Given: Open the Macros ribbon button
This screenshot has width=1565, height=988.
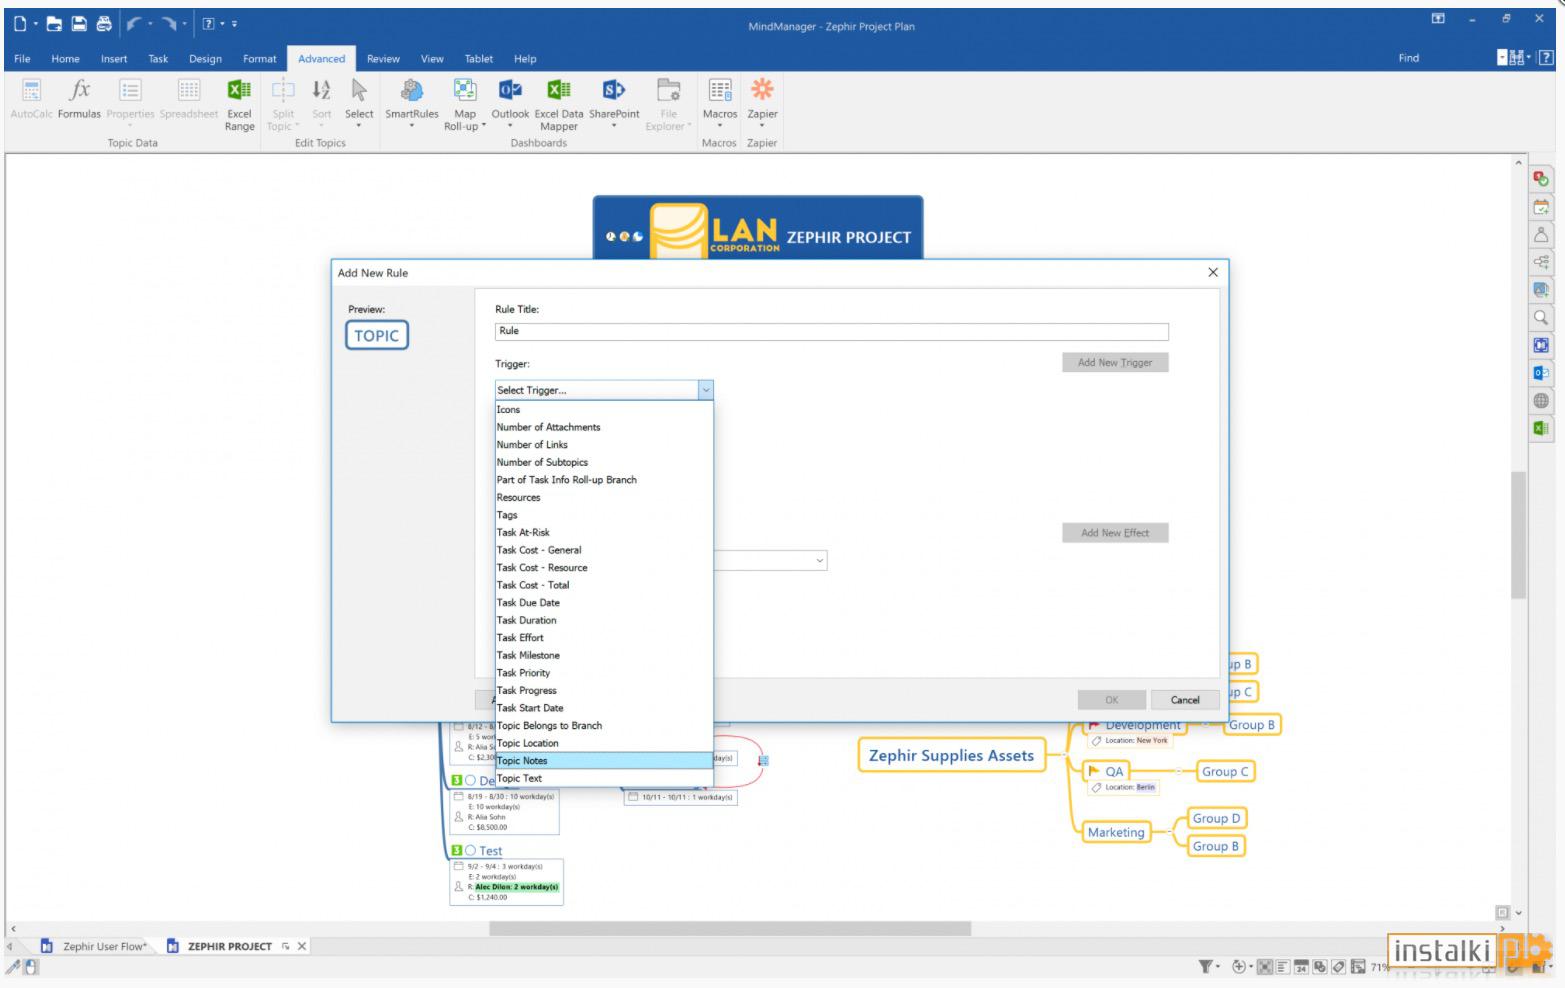Looking at the screenshot, I should pyautogui.click(x=719, y=104).
